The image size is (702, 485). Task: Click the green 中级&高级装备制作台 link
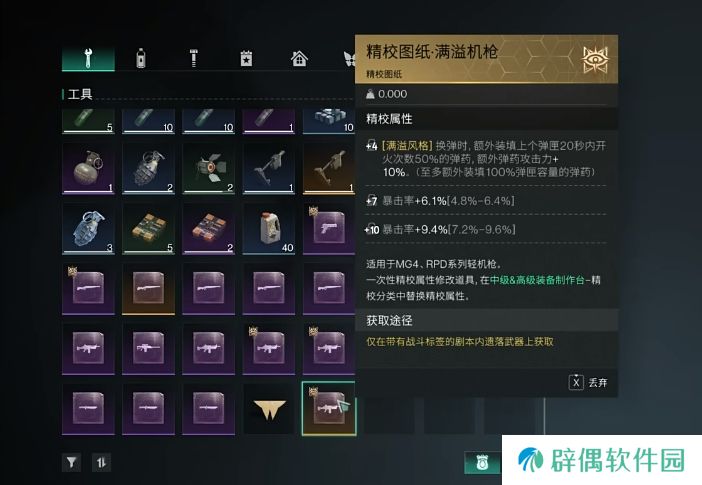pos(537,280)
